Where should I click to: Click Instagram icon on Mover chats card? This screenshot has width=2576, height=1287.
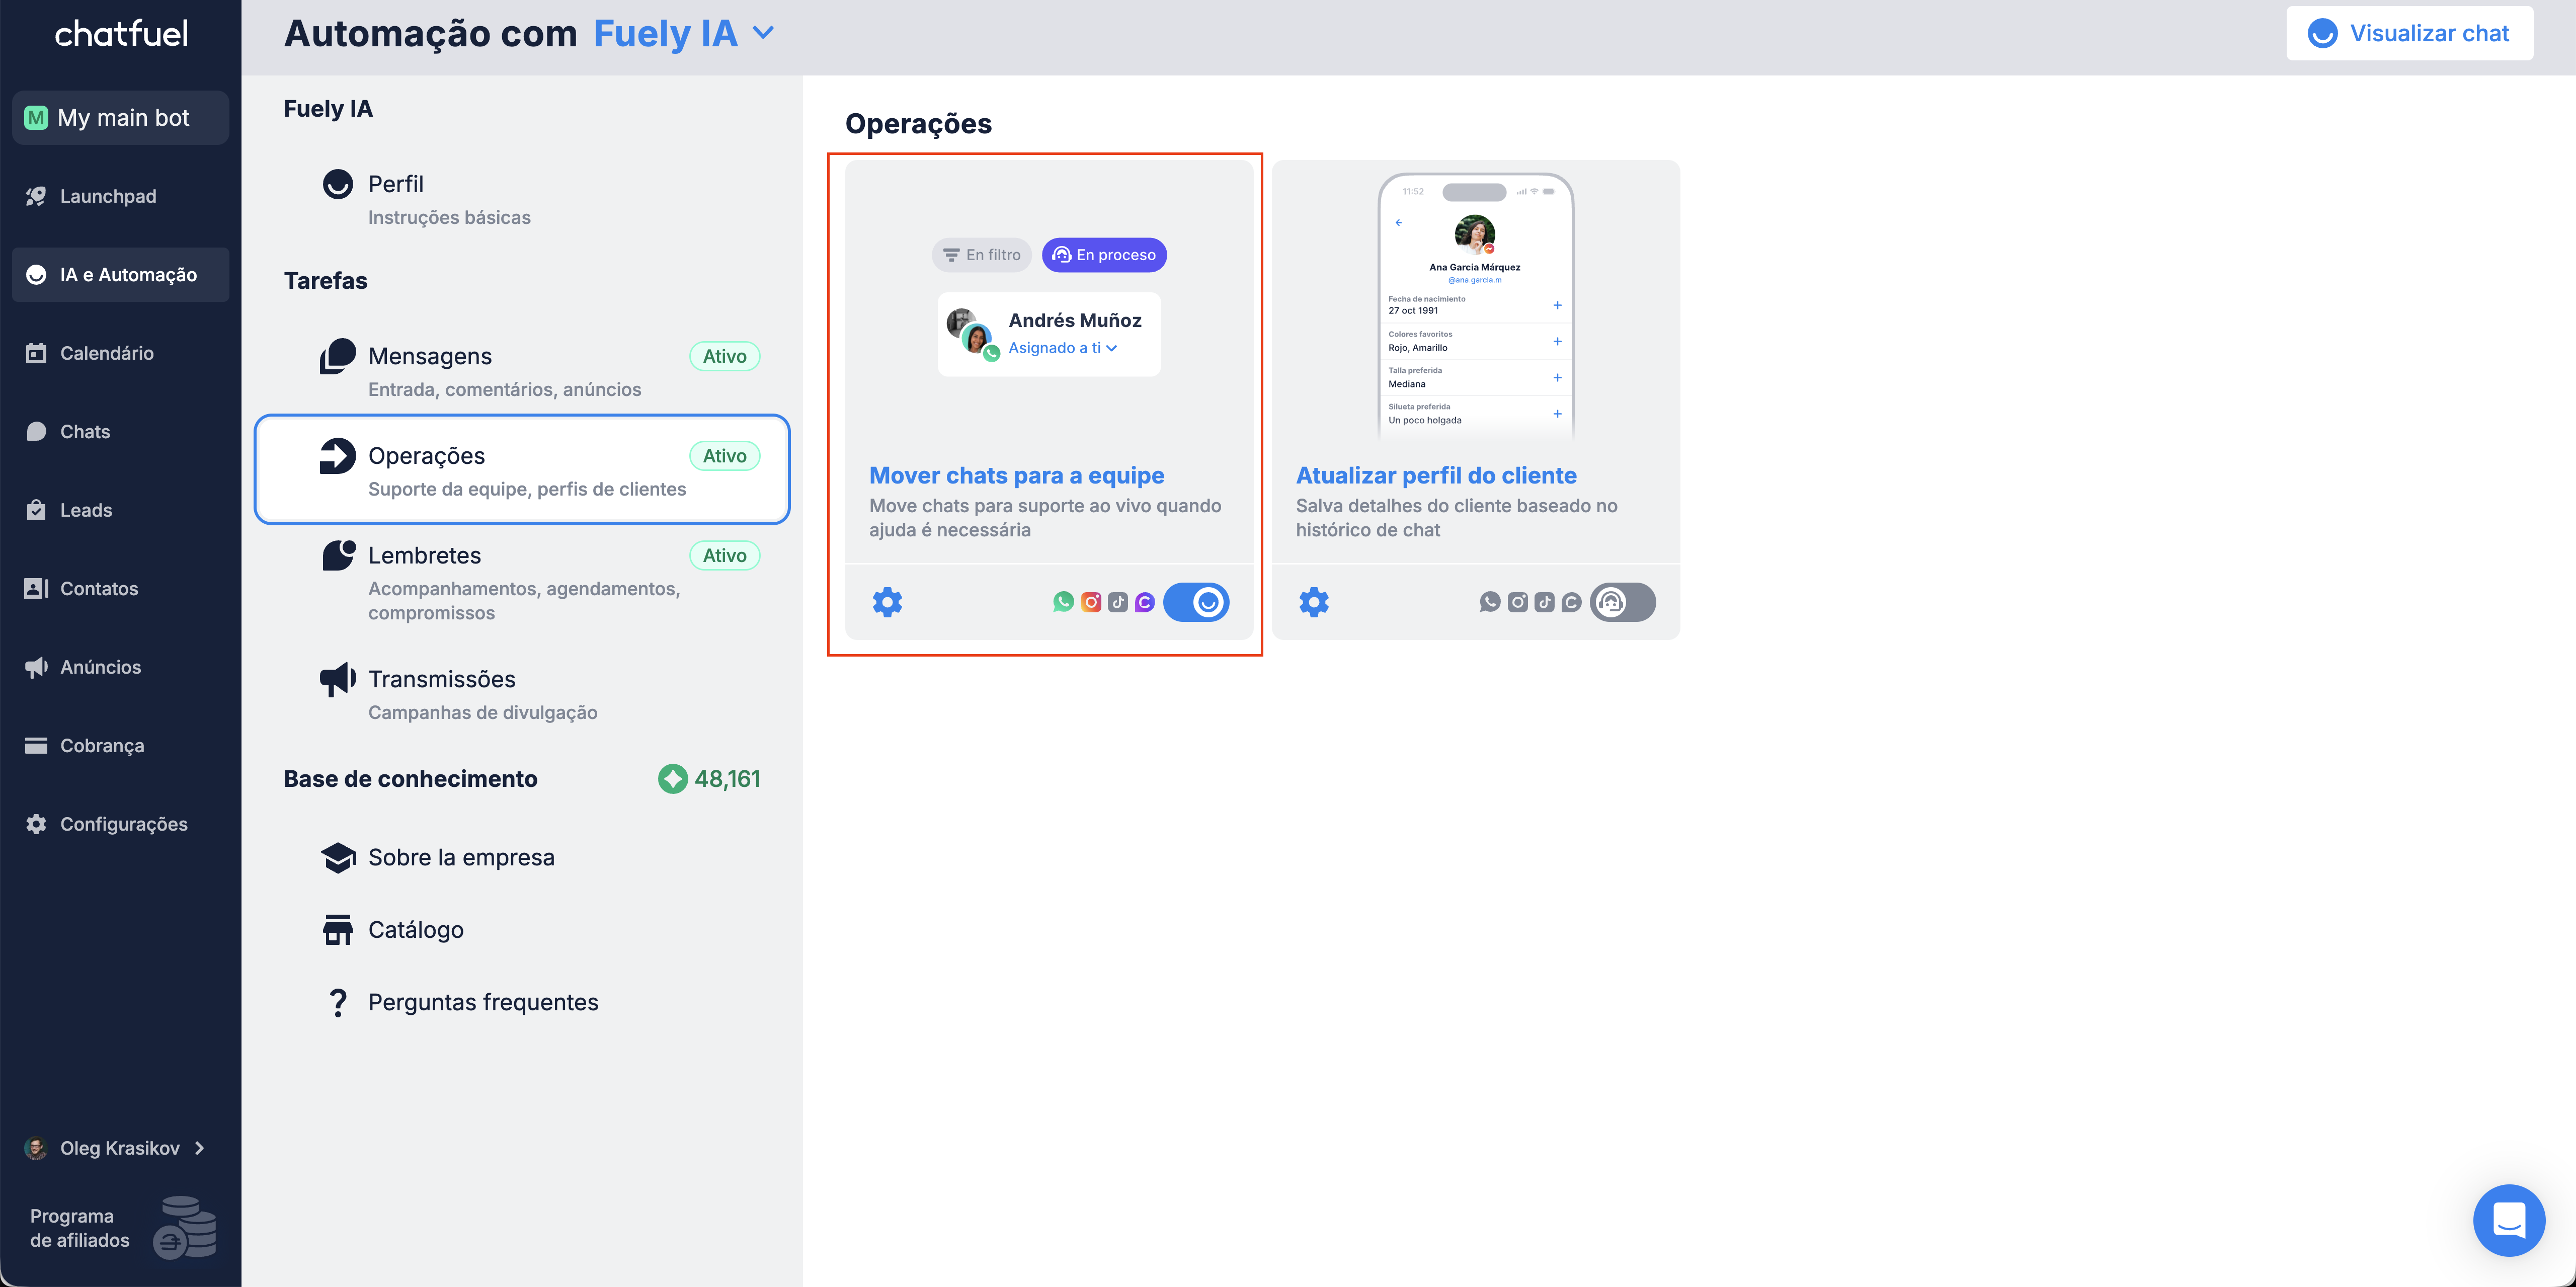click(x=1091, y=602)
